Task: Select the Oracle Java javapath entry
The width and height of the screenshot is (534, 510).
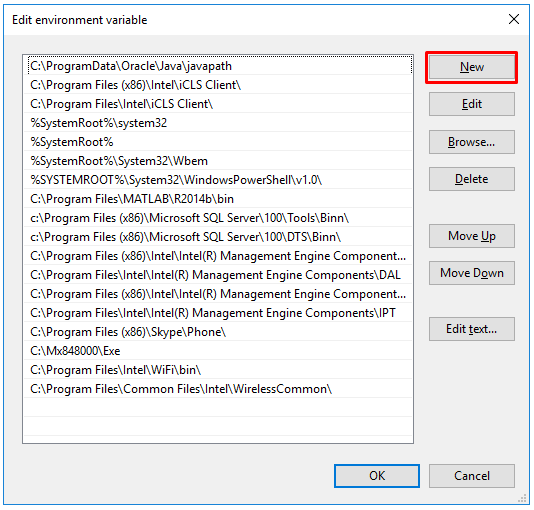Action: (x=218, y=66)
